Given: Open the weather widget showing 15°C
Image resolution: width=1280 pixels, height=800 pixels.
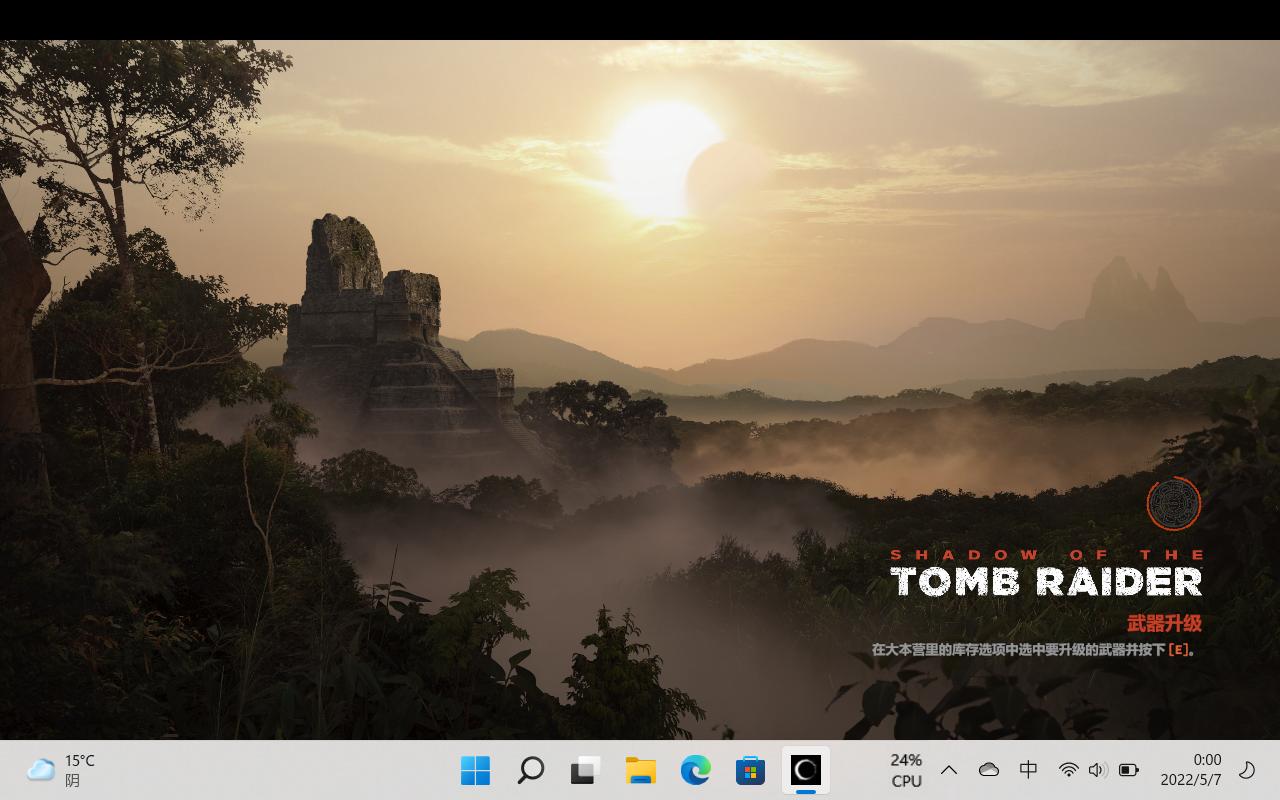Looking at the screenshot, I should [x=62, y=770].
